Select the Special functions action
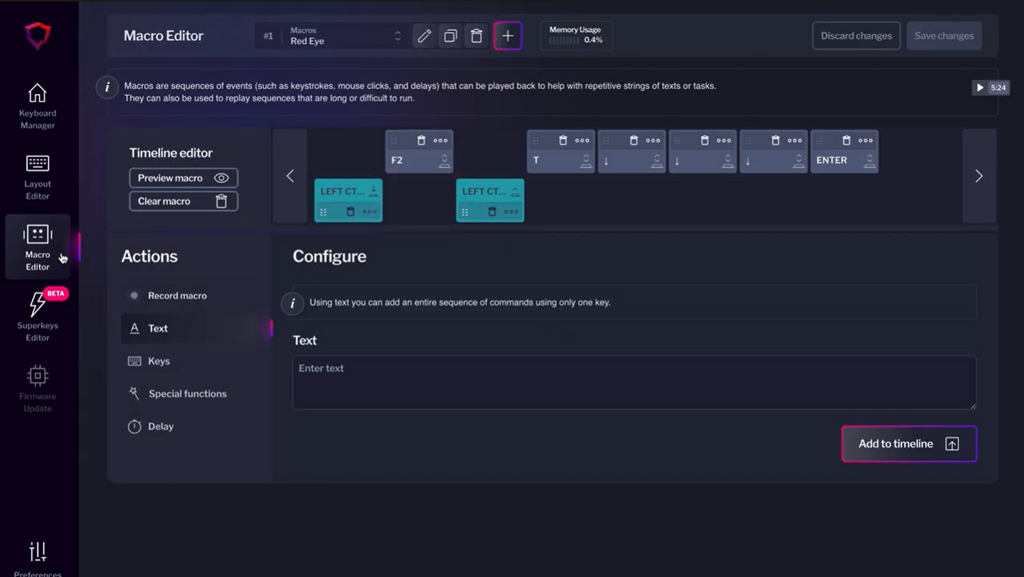 click(187, 394)
